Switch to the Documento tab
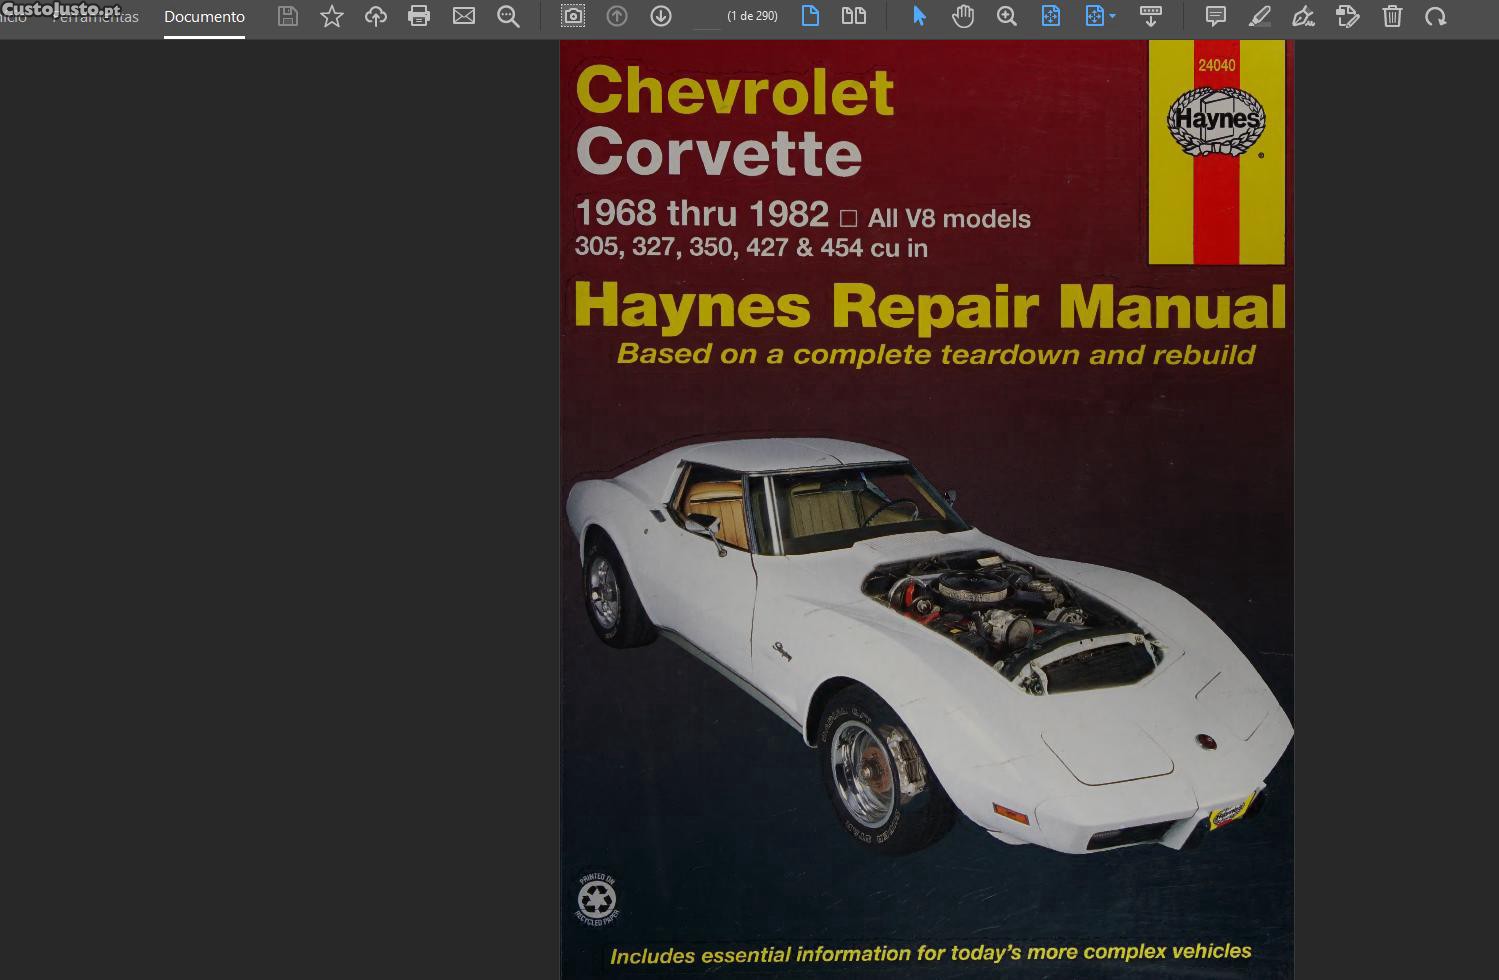 [204, 17]
